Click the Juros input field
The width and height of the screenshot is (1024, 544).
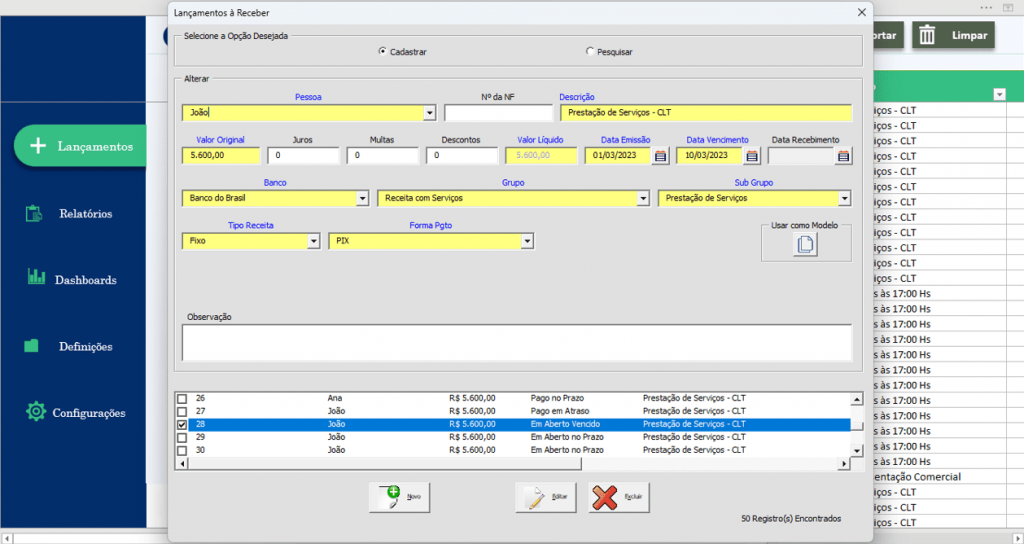303,155
